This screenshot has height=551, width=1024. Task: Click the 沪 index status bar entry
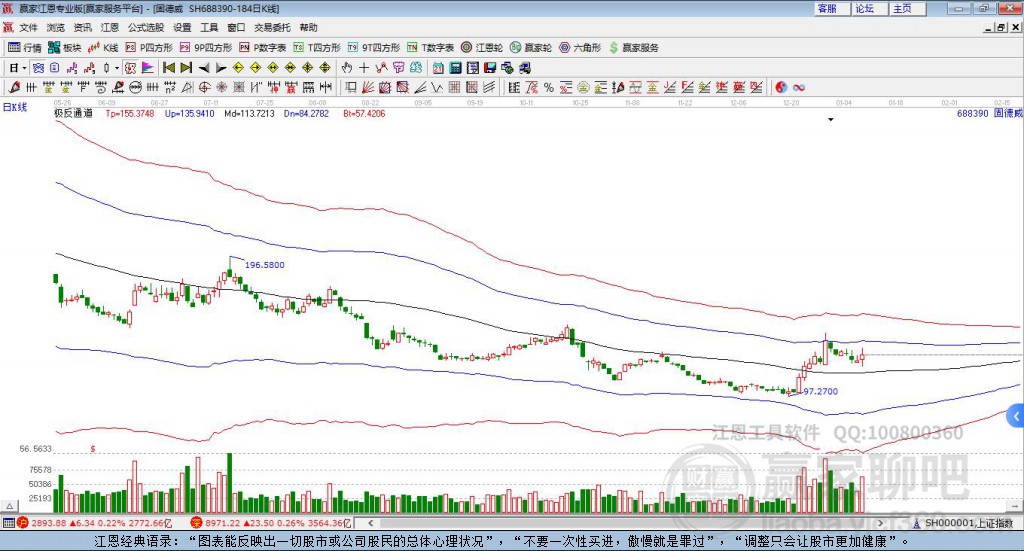(x=97, y=523)
